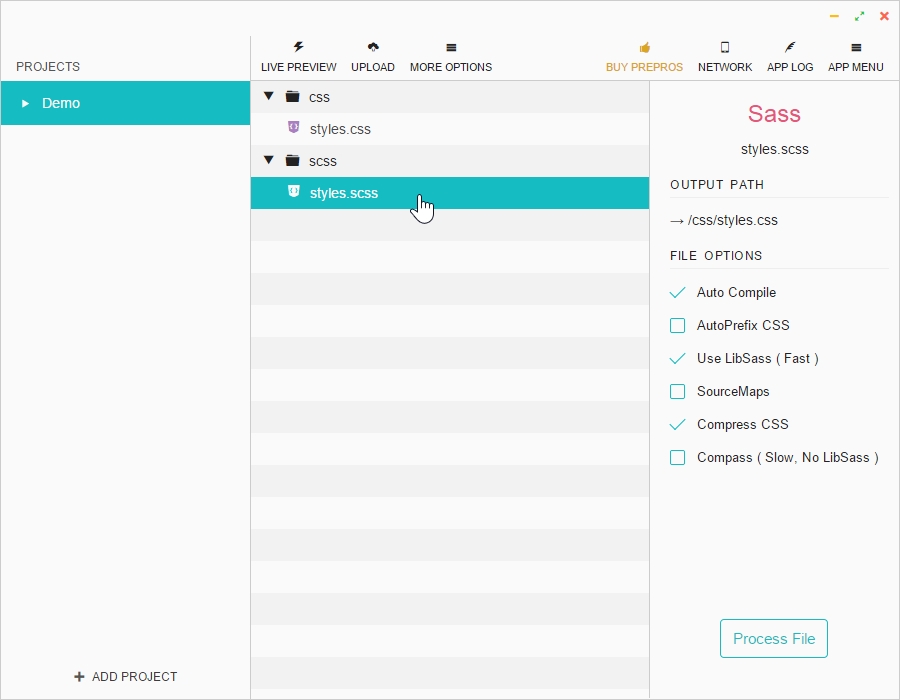The height and width of the screenshot is (700, 900).
Task: Disable Compress CSS
Action: pyautogui.click(x=678, y=424)
